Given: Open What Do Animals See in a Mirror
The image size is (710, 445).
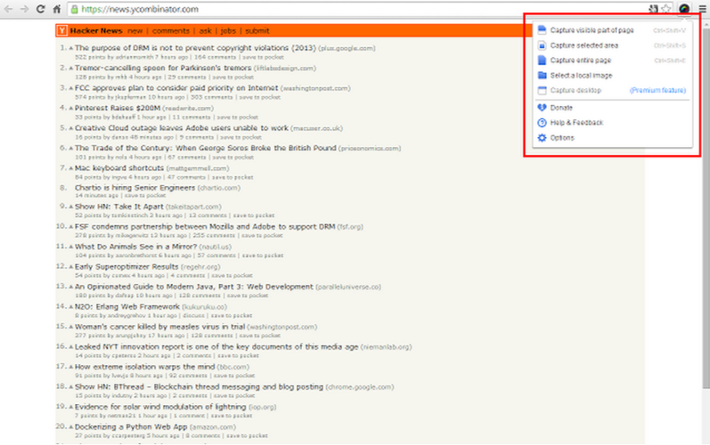Looking at the screenshot, I should click(136, 247).
